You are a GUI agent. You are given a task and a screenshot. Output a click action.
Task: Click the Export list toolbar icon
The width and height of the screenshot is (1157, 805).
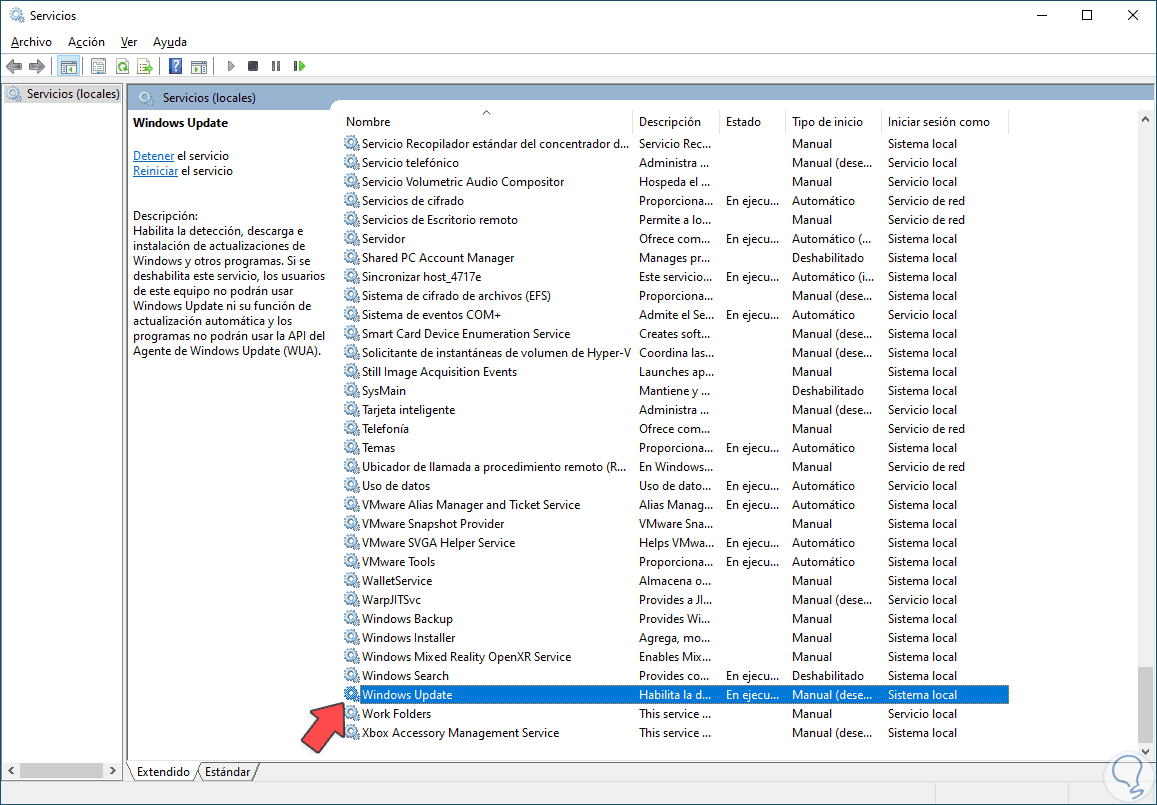(x=145, y=66)
